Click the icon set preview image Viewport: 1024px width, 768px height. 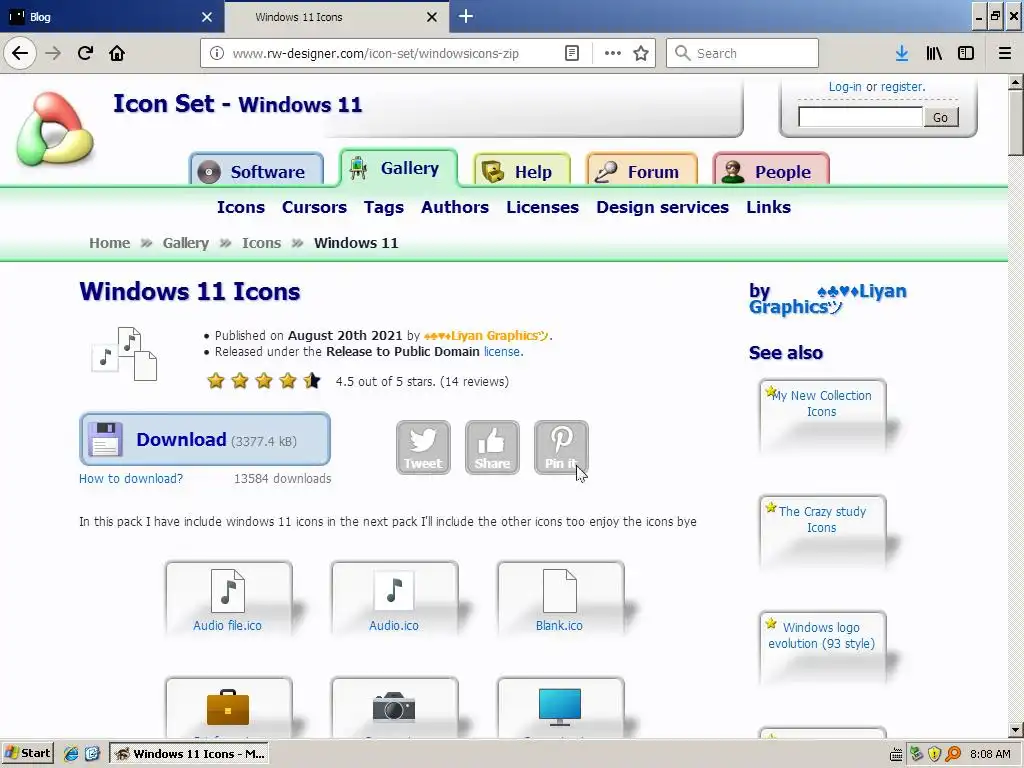(x=125, y=354)
